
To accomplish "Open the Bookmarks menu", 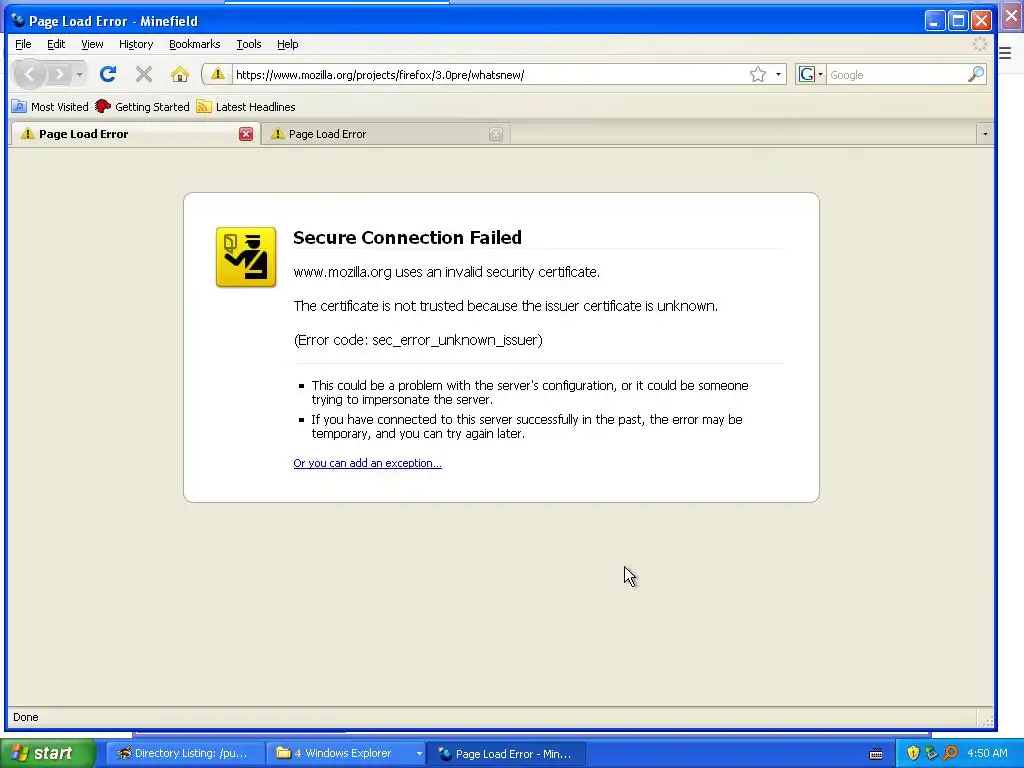I will 195,44.
